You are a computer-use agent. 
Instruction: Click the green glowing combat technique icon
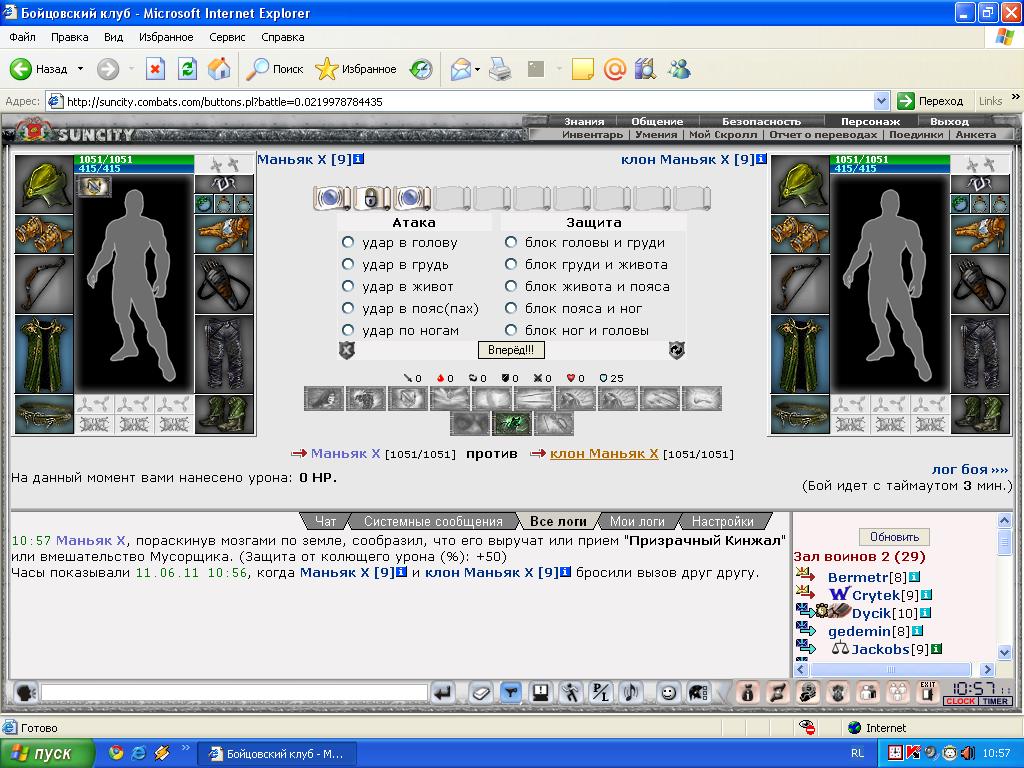tap(511, 423)
